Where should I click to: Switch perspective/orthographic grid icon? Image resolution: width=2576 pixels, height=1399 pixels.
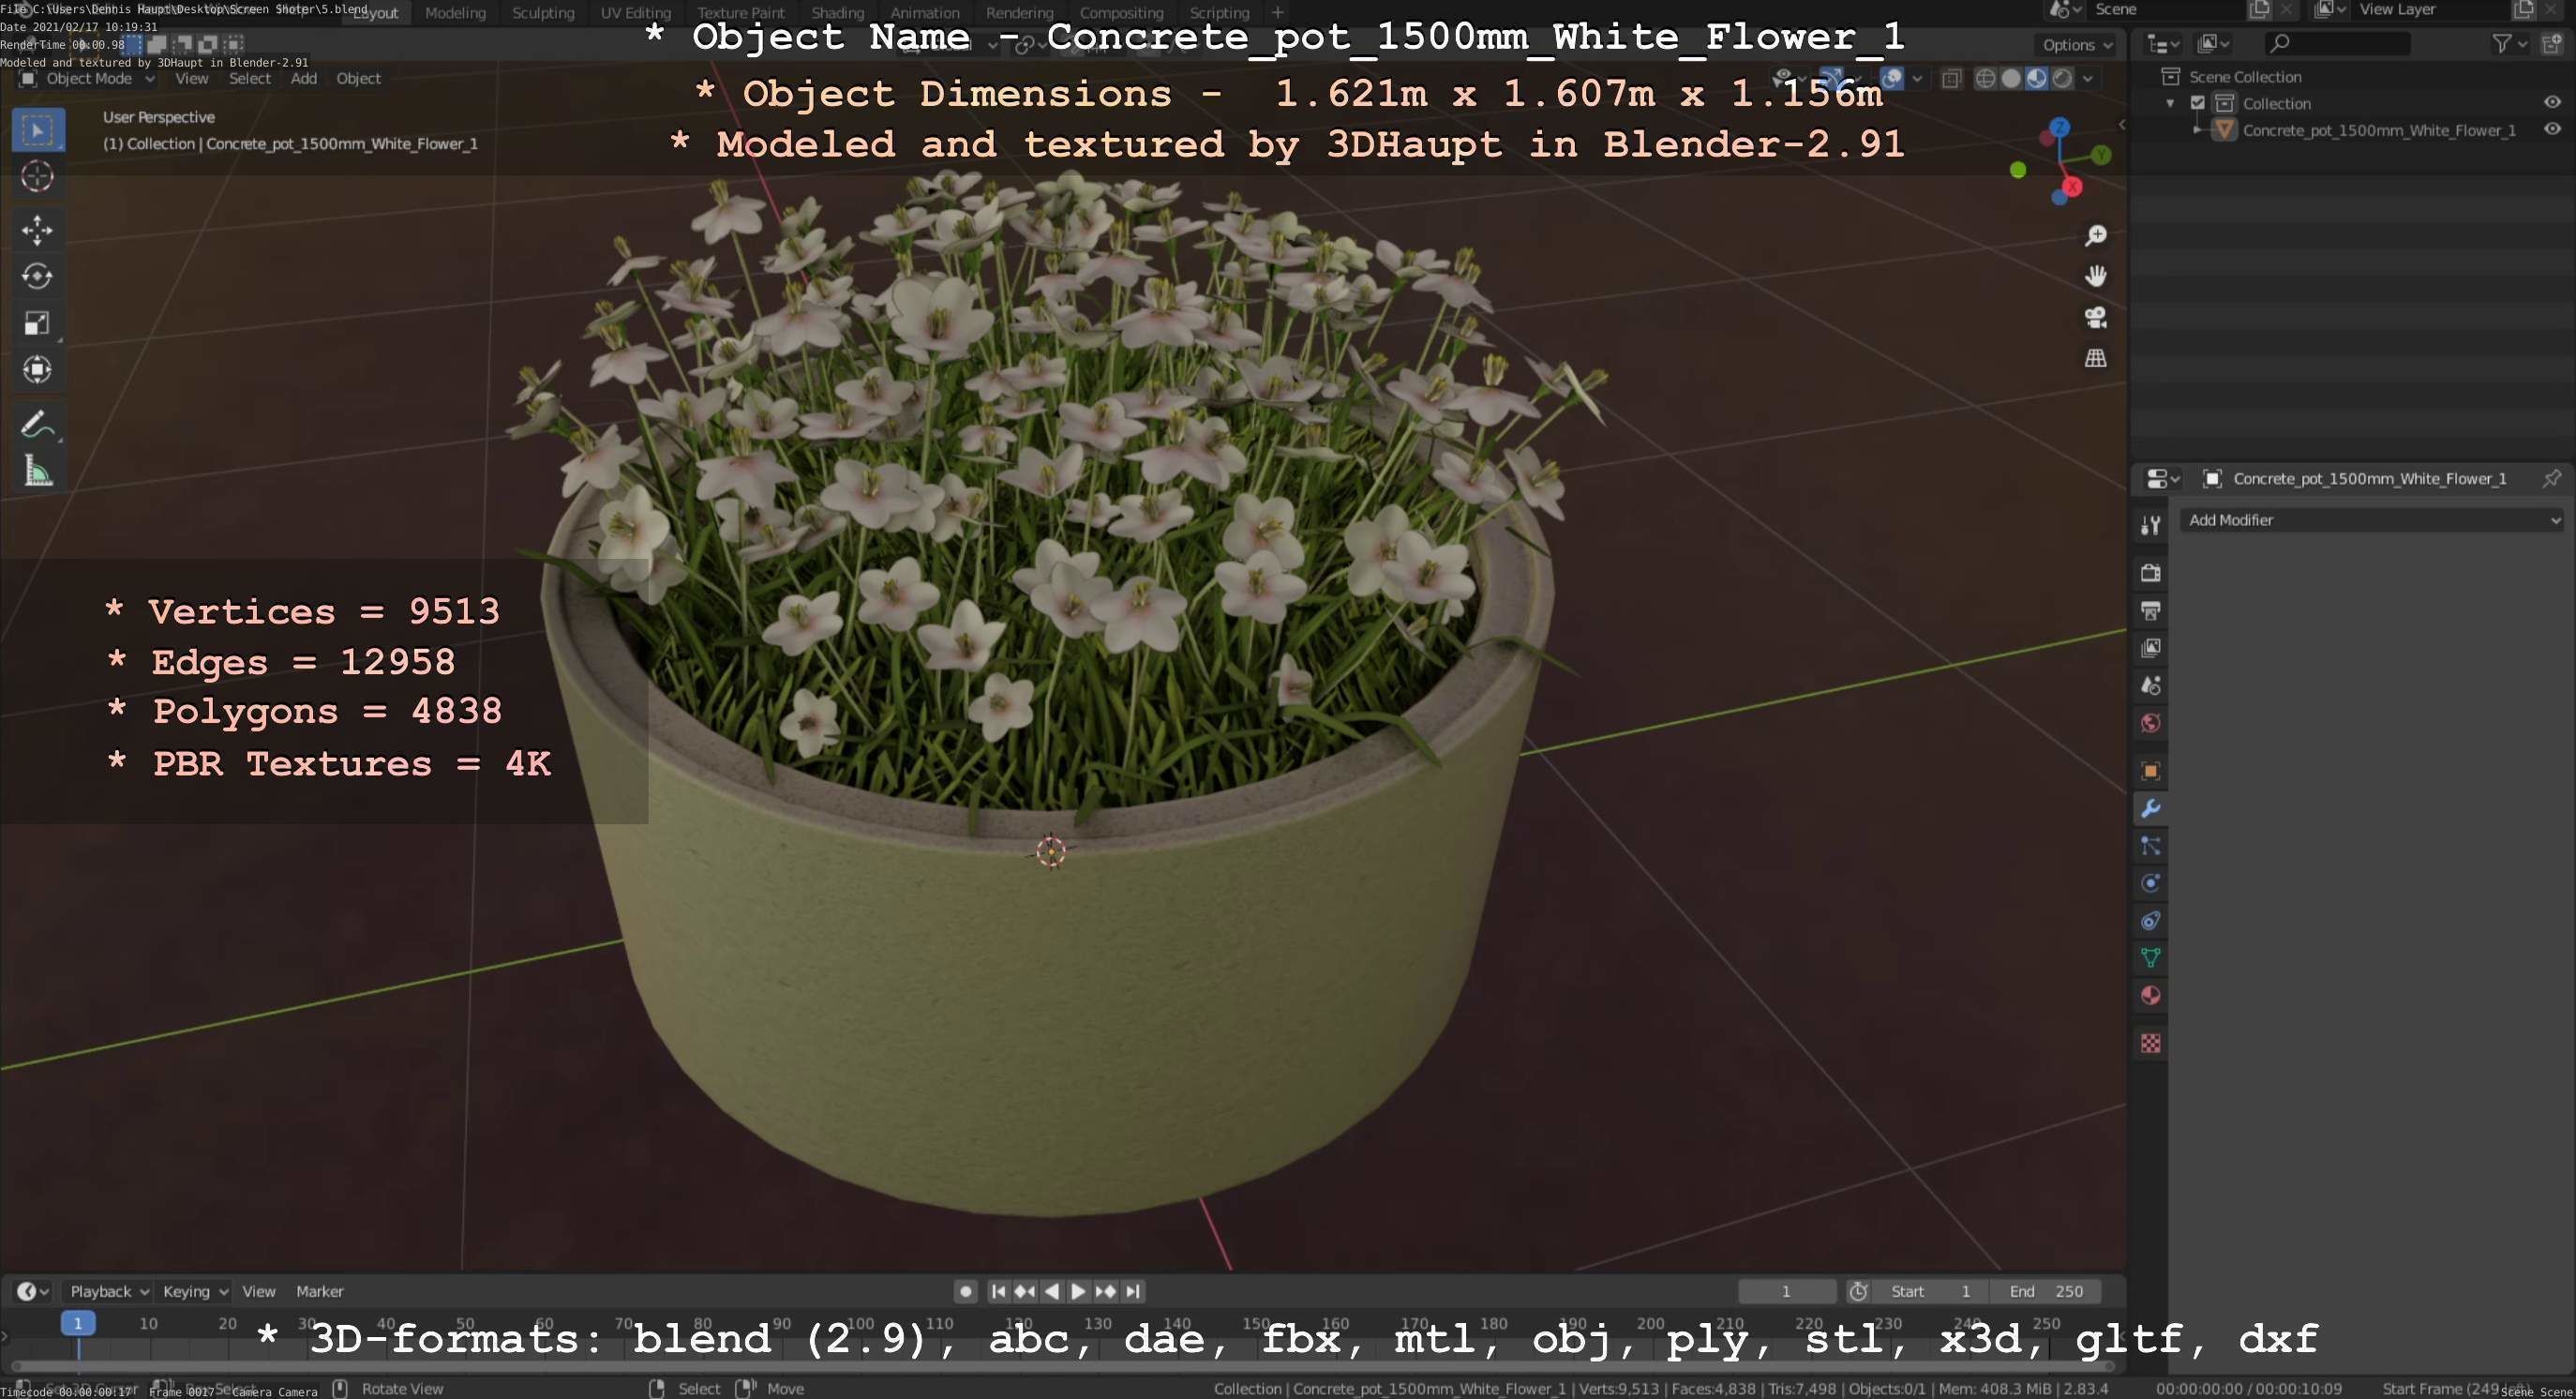pos(2095,358)
